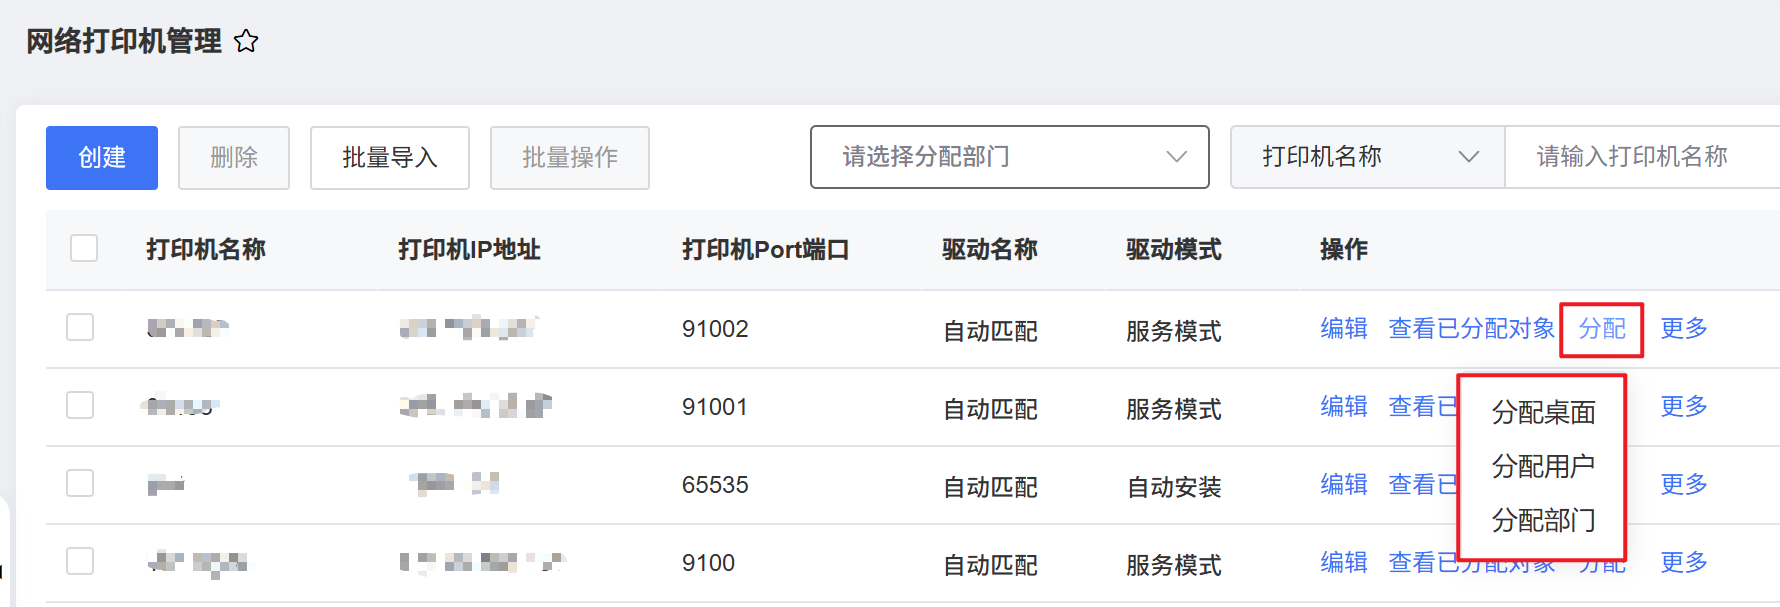Image resolution: width=1780 pixels, height=607 pixels.
Task: Toggle the select-all checkbox in table header
Action: [84, 248]
